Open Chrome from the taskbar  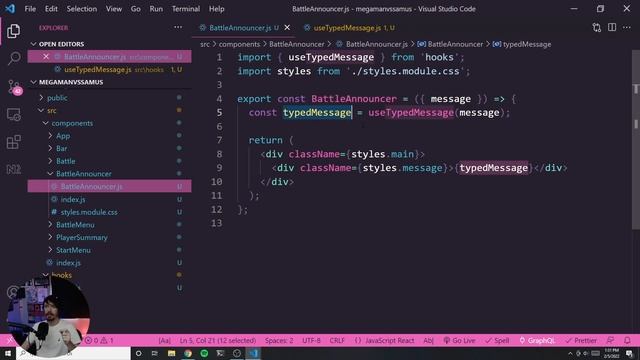click(188, 353)
